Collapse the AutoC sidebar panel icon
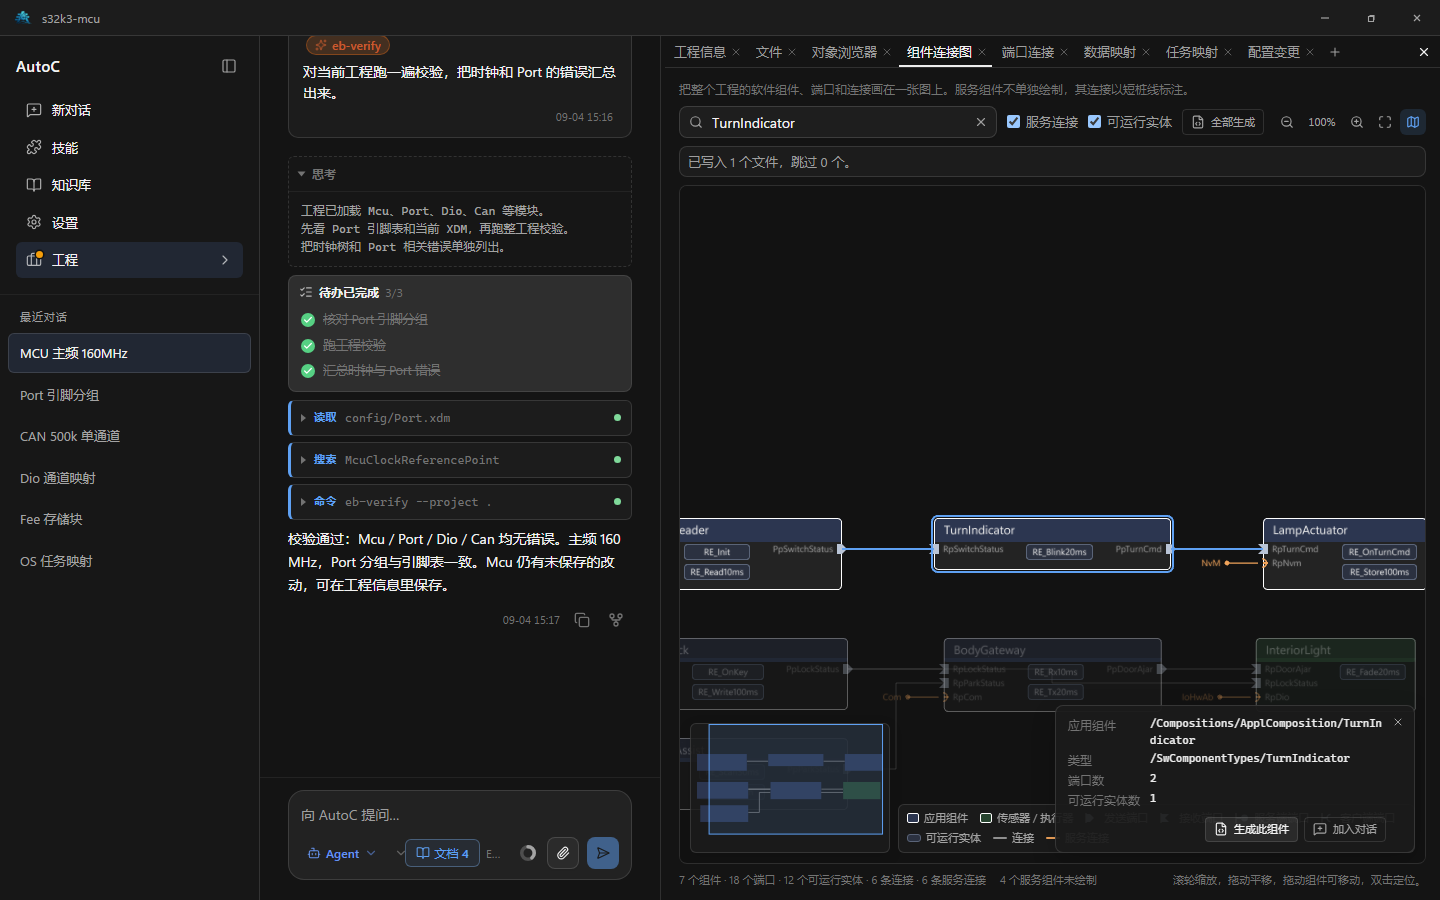The height and width of the screenshot is (900, 1440). 229,66
